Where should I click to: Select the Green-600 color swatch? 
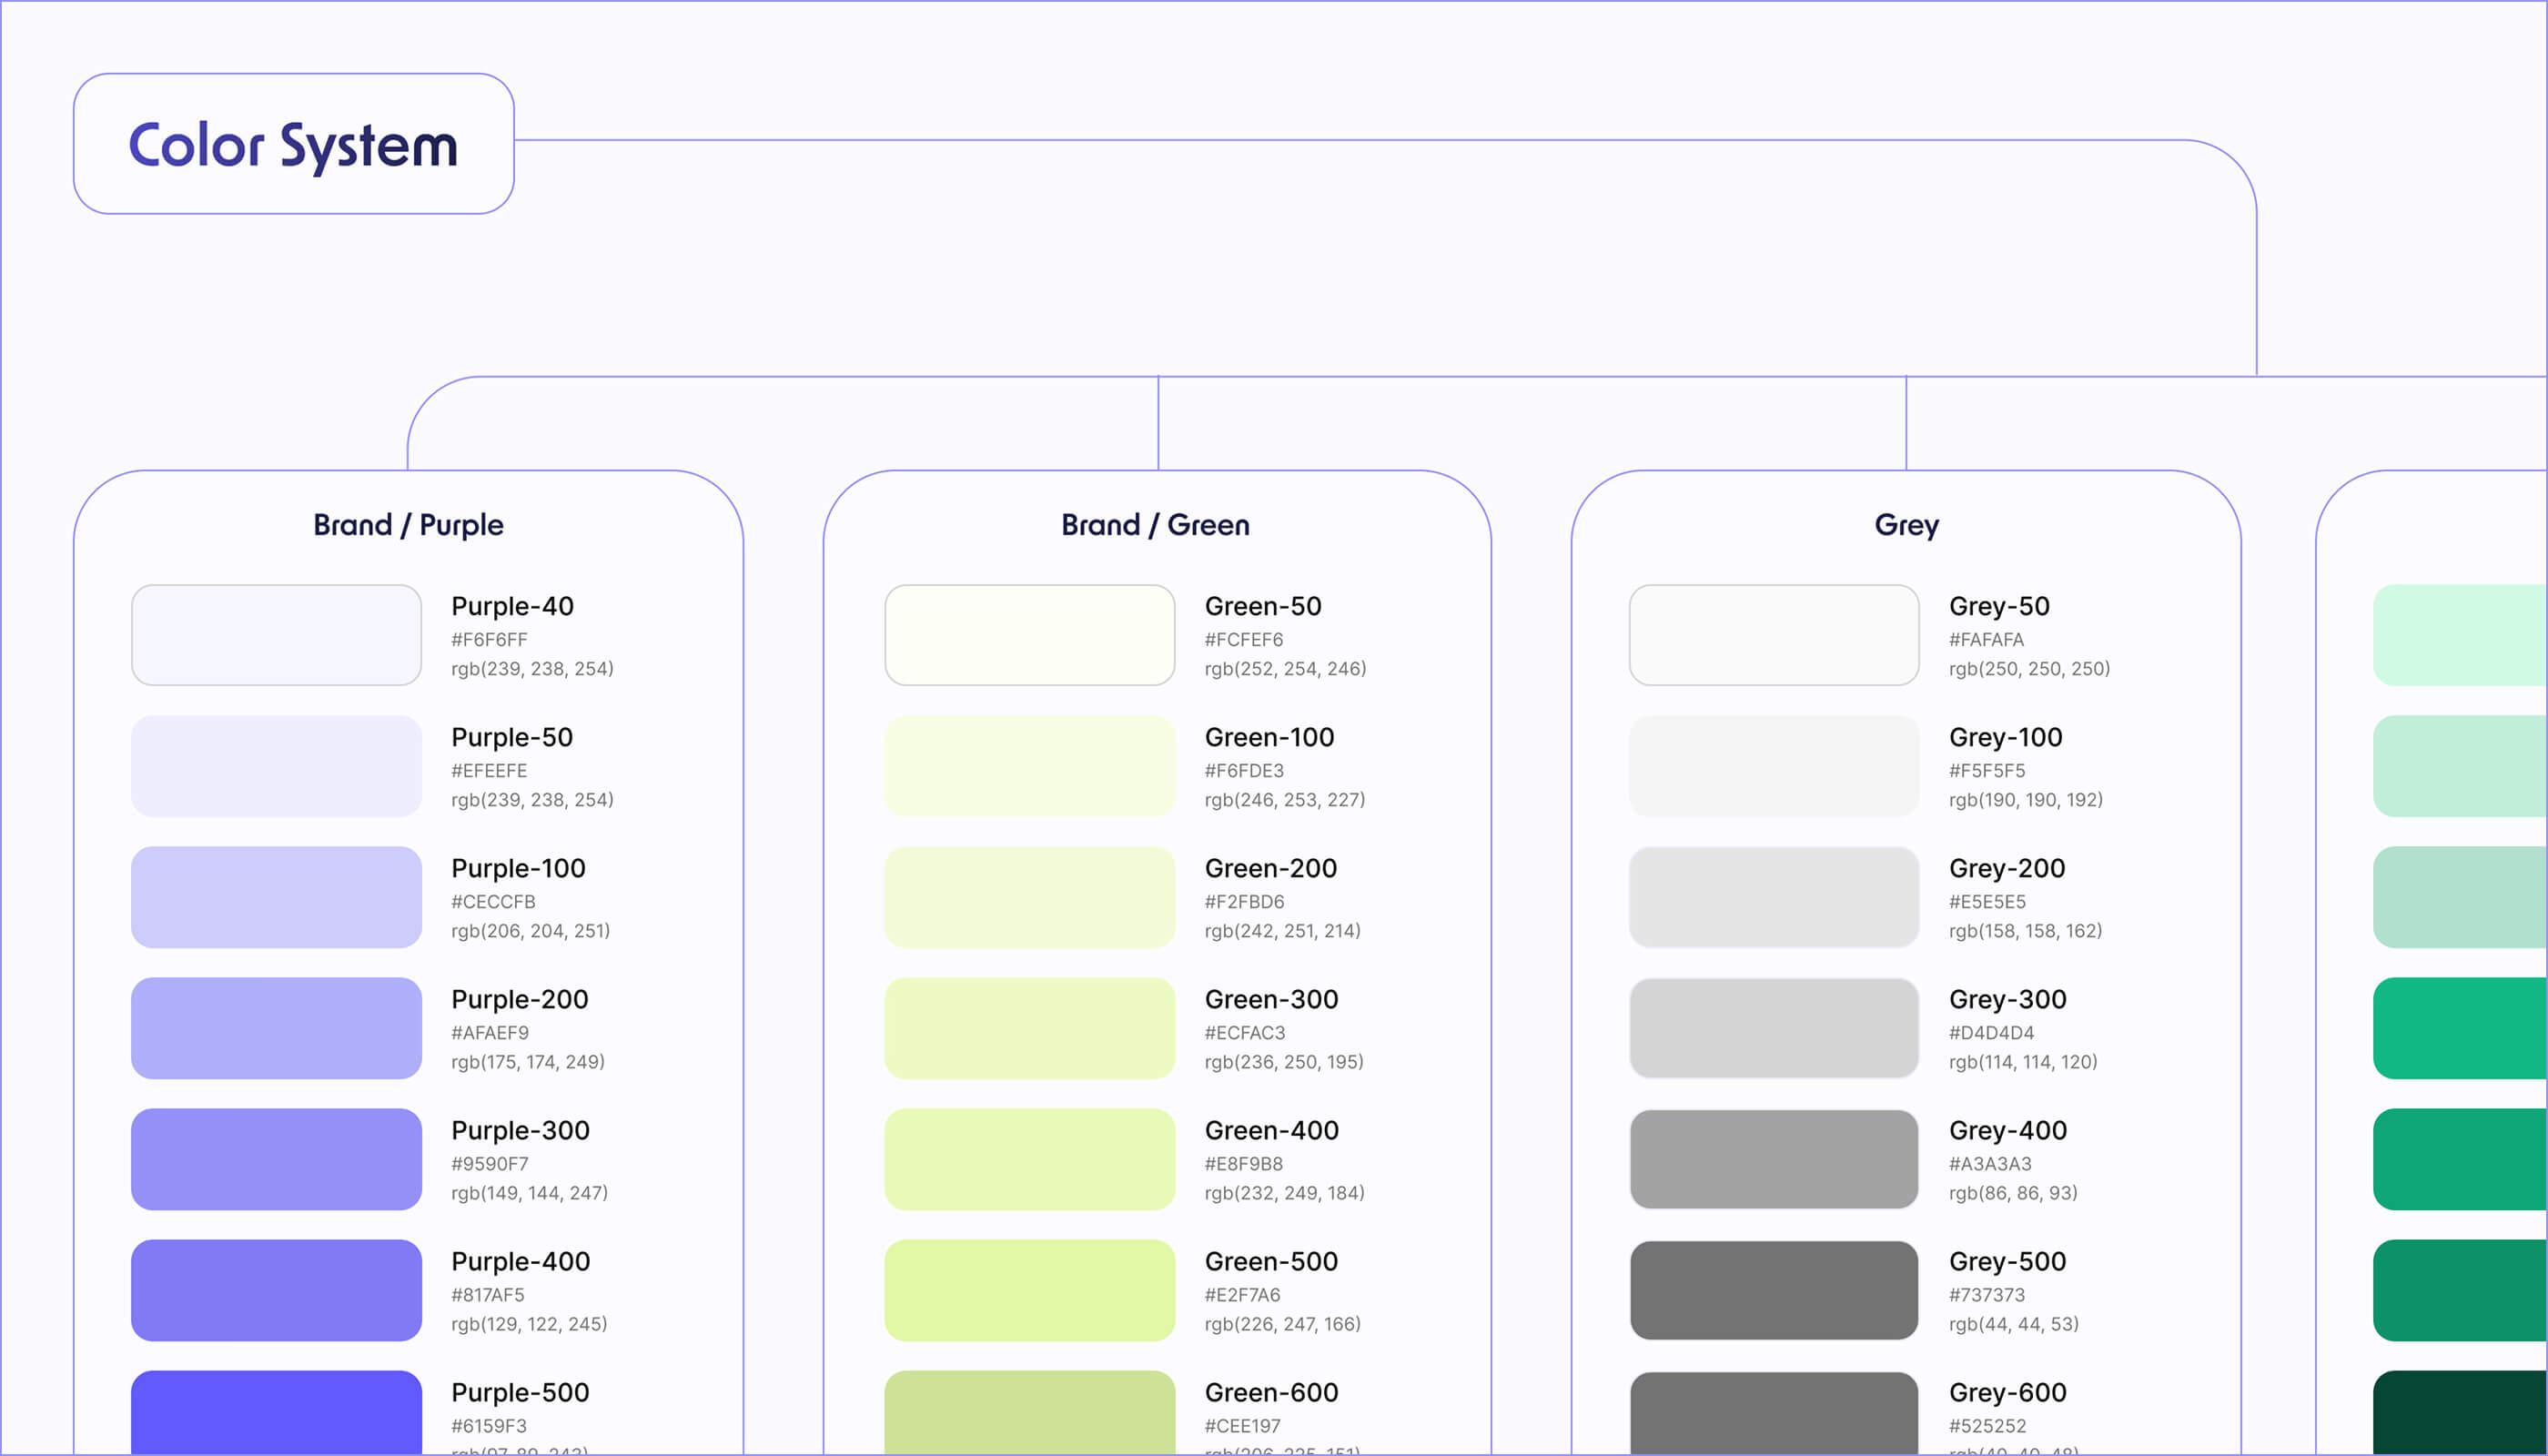pyautogui.click(x=1029, y=1420)
